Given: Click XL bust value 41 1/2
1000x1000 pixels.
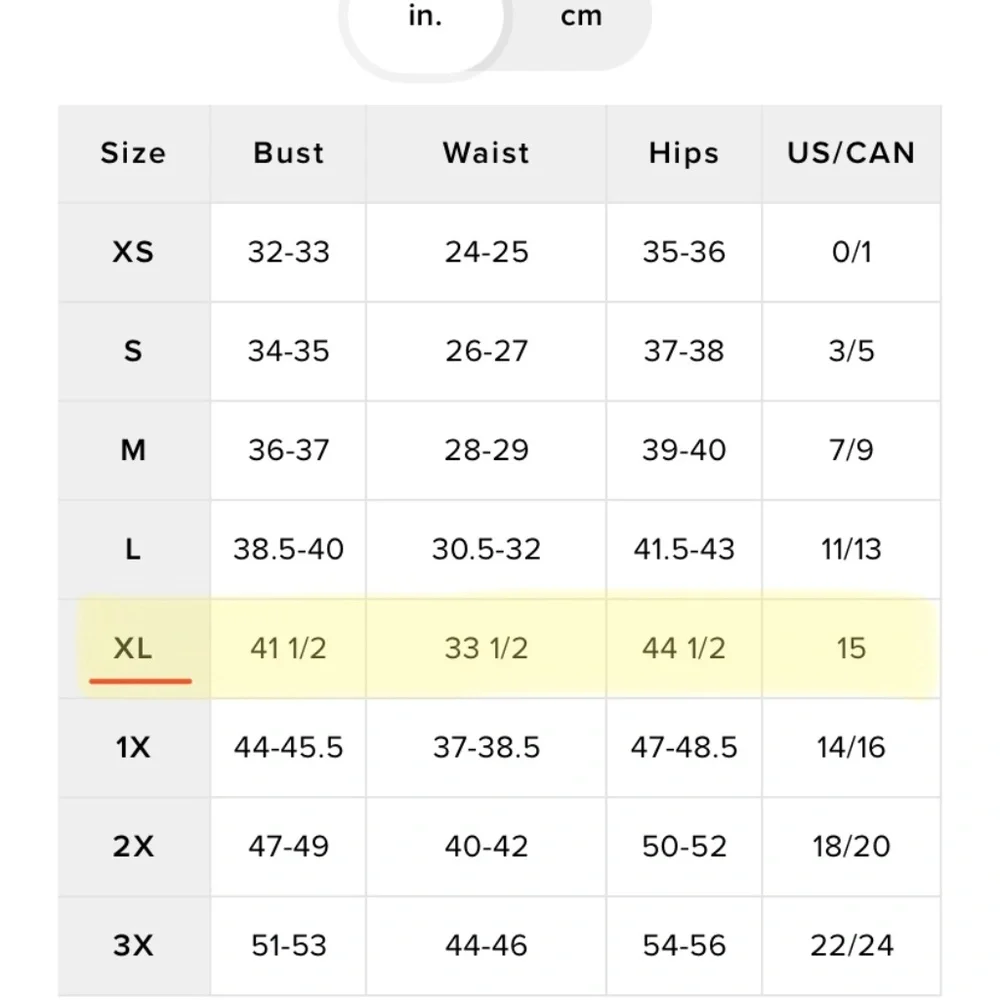Looking at the screenshot, I should (288, 648).
